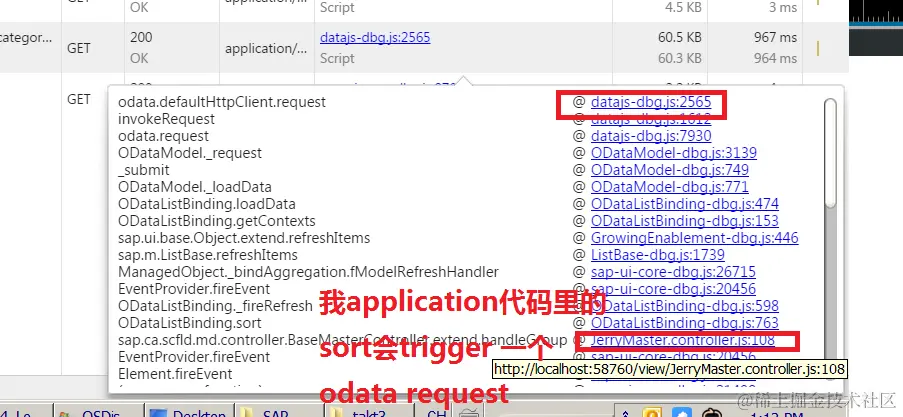
Task: Open ListBase-dbg.js:1739 link
Action: click(x=658, y=255)
